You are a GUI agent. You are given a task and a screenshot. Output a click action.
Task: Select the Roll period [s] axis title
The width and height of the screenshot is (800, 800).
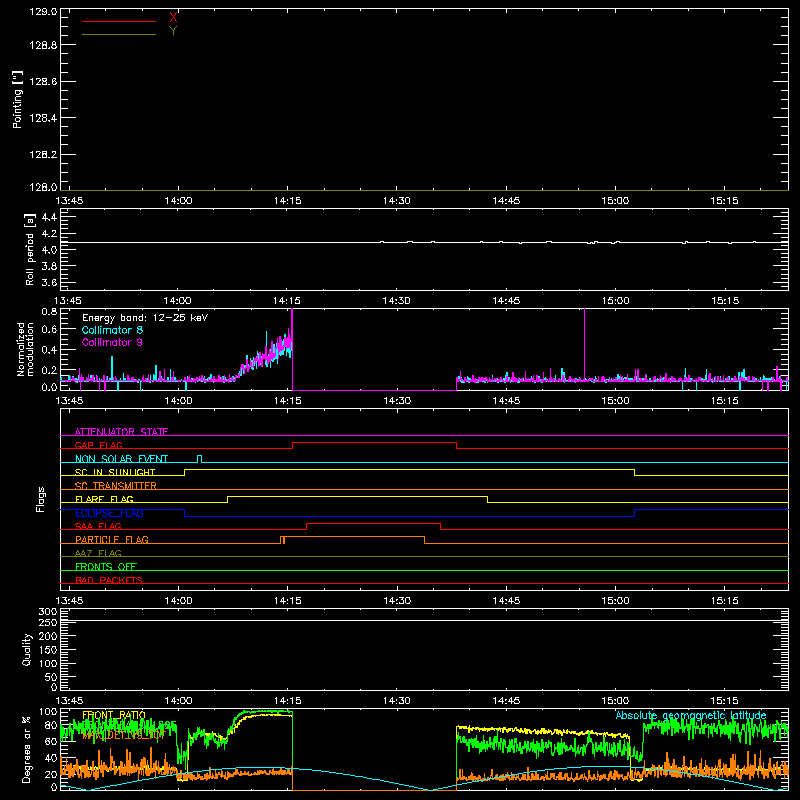coord(30,249)
